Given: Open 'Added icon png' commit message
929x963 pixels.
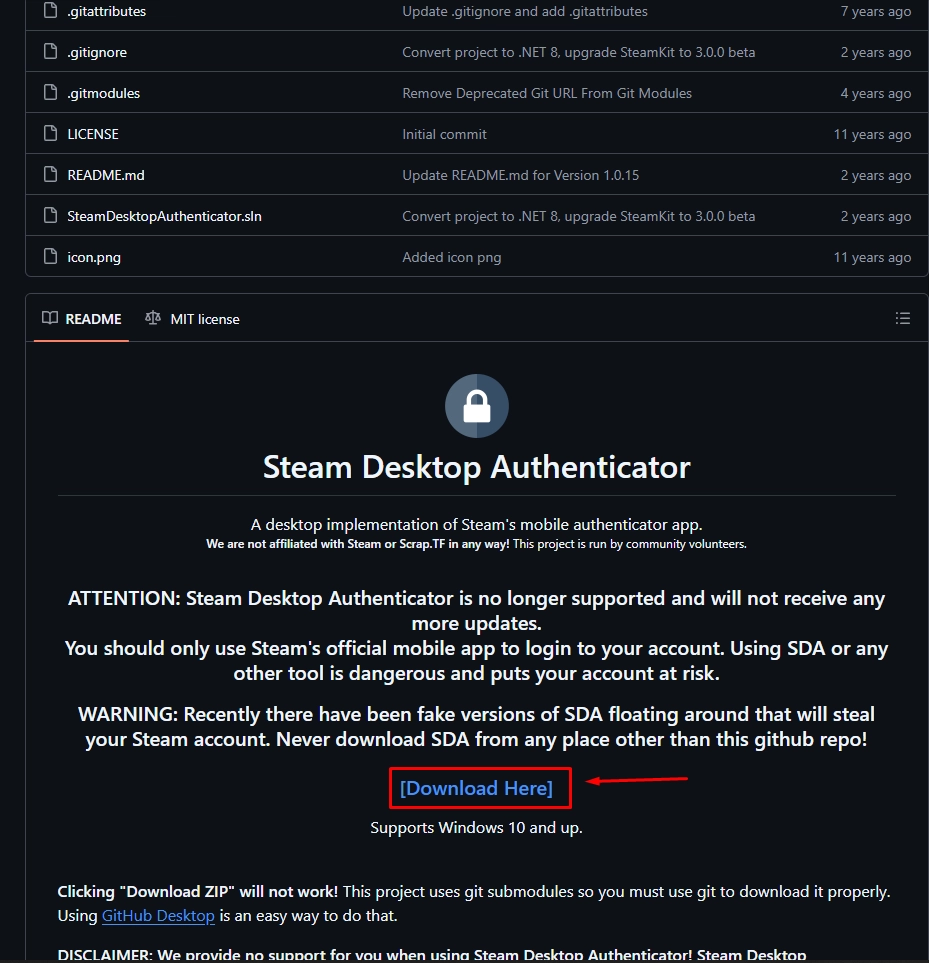Looking at the screenshot, I should pos(451,257).
